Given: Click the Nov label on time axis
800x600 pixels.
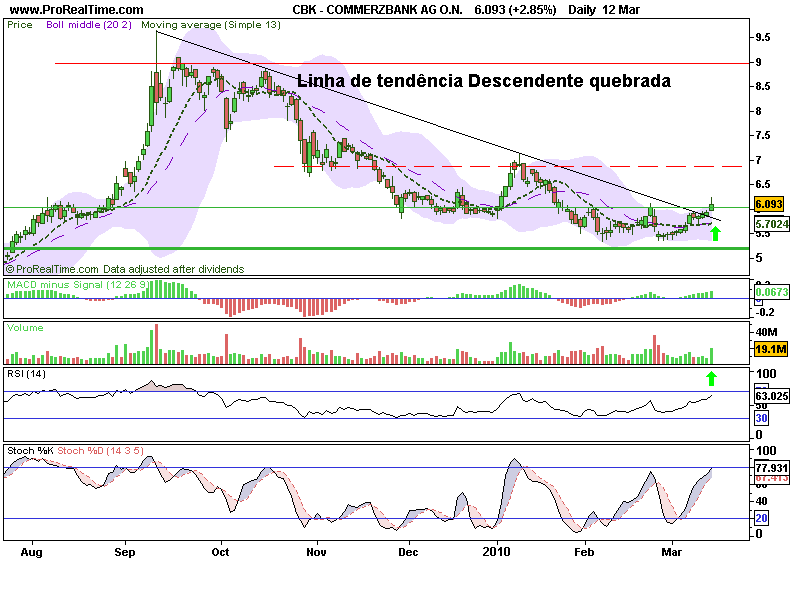Looking at the screenshot, I should point(316,552).
